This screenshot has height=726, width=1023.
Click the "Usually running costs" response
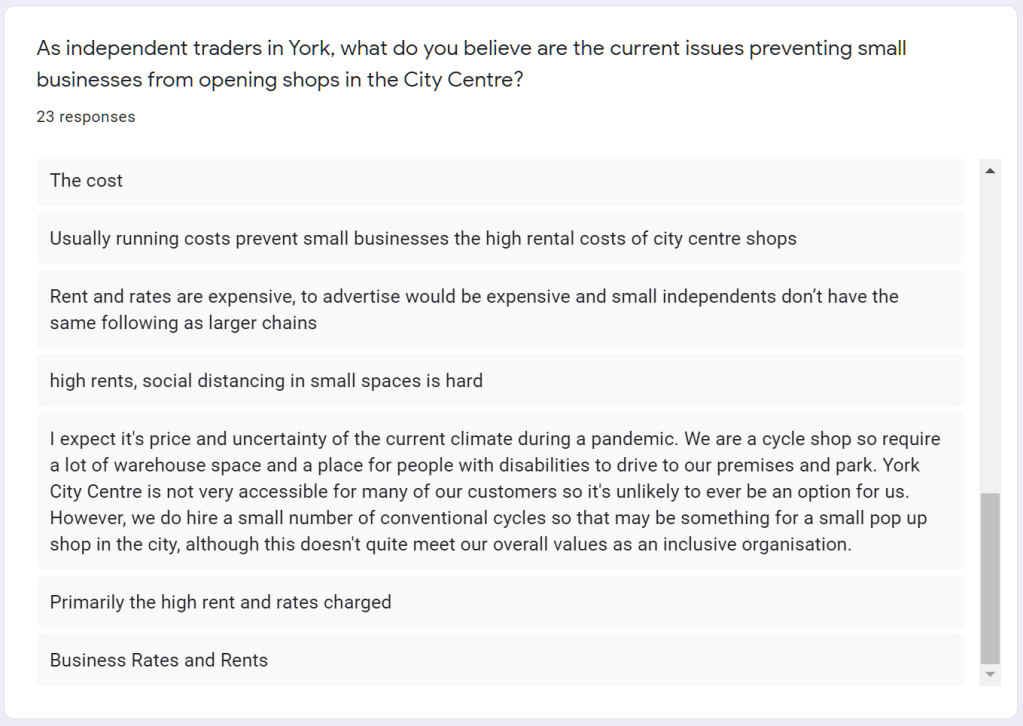click(423, 239)
